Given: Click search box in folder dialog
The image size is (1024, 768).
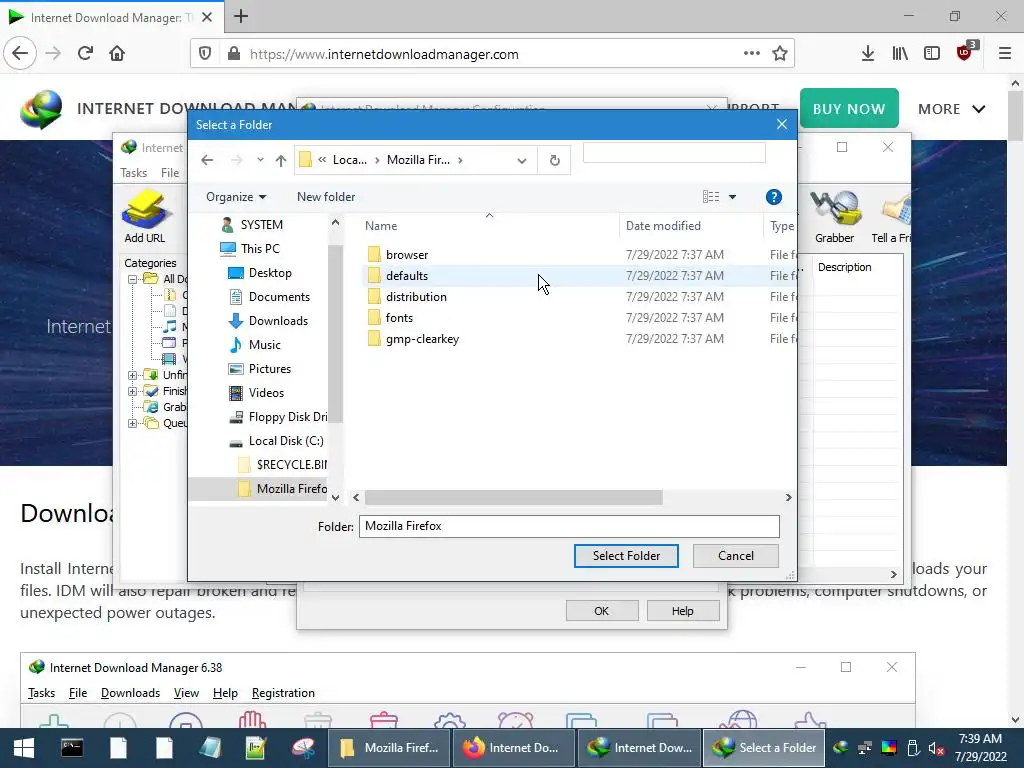Looking at the screenshot, I should click(674, 153).
